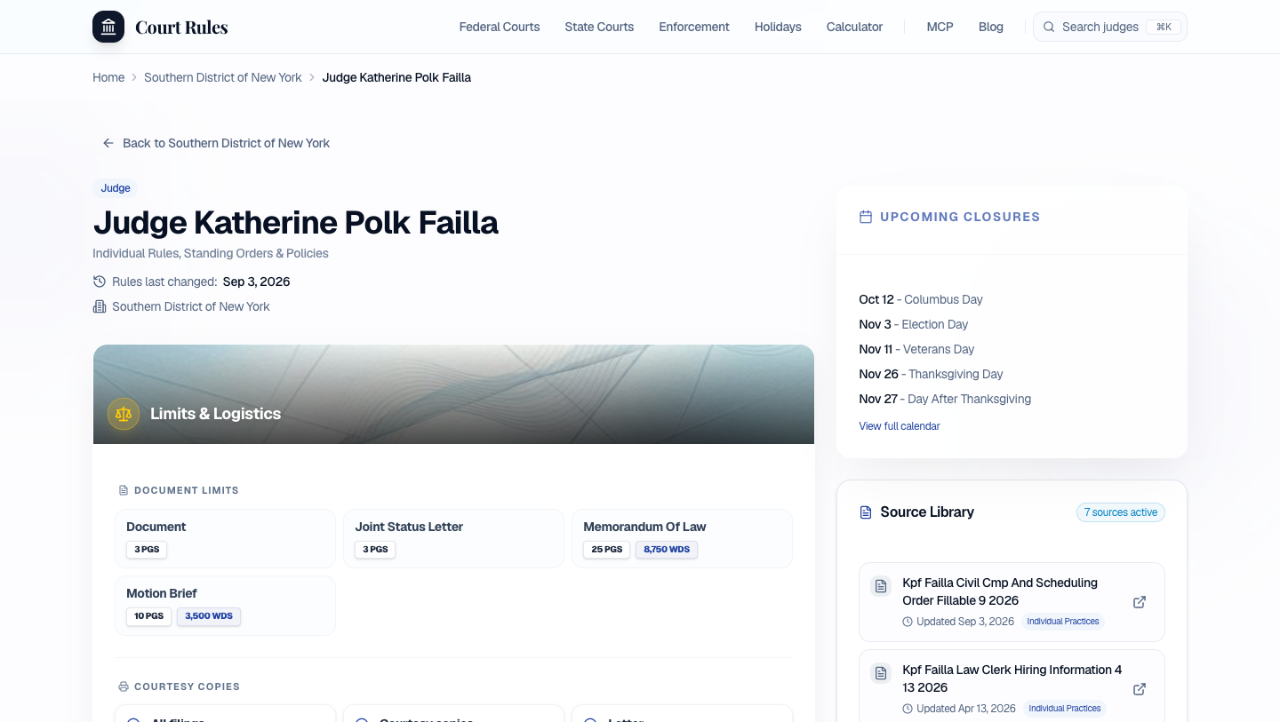Visit the Blog

(991, 27)
